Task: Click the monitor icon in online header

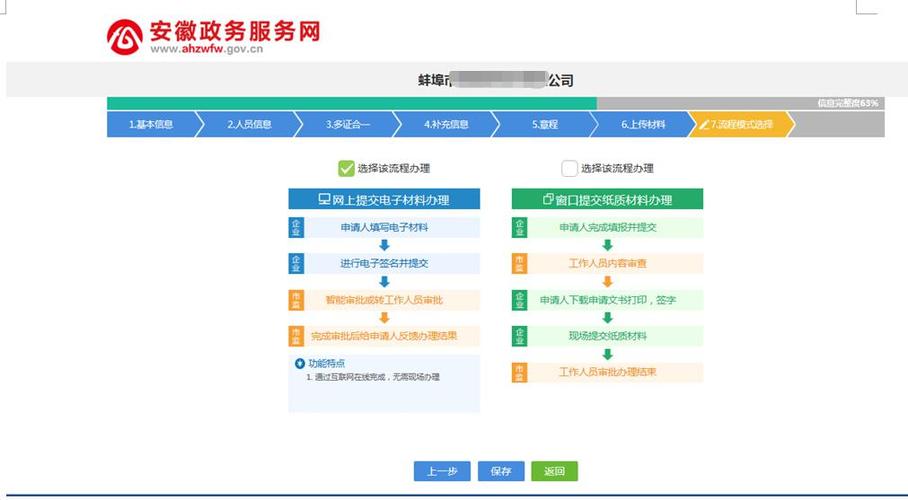Action: pos(324,199)
